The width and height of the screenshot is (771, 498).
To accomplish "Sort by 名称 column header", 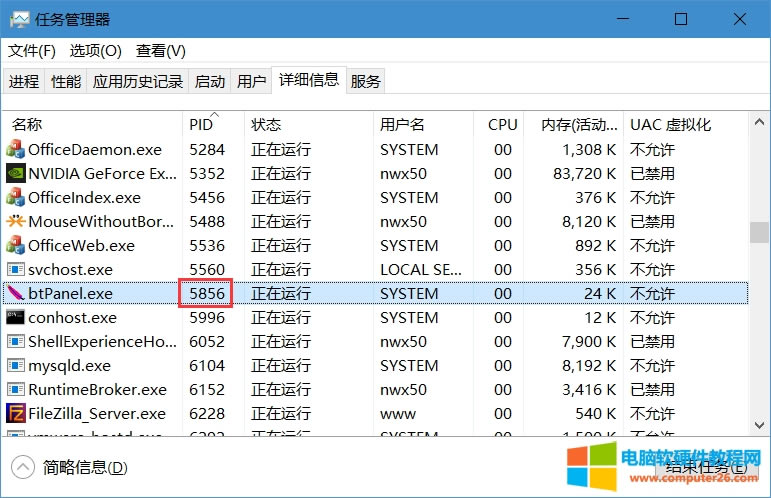I will [x=27, y=125].
